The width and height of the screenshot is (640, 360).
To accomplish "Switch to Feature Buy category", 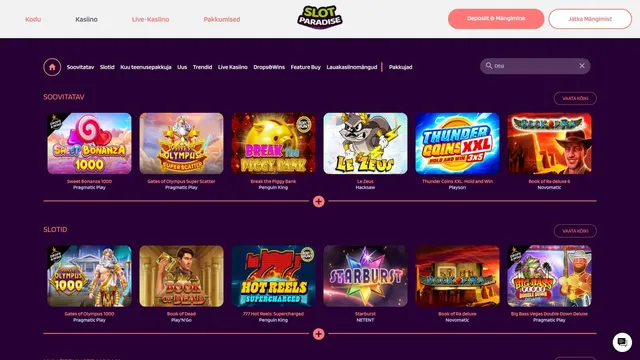I will [x=306, y=67].
